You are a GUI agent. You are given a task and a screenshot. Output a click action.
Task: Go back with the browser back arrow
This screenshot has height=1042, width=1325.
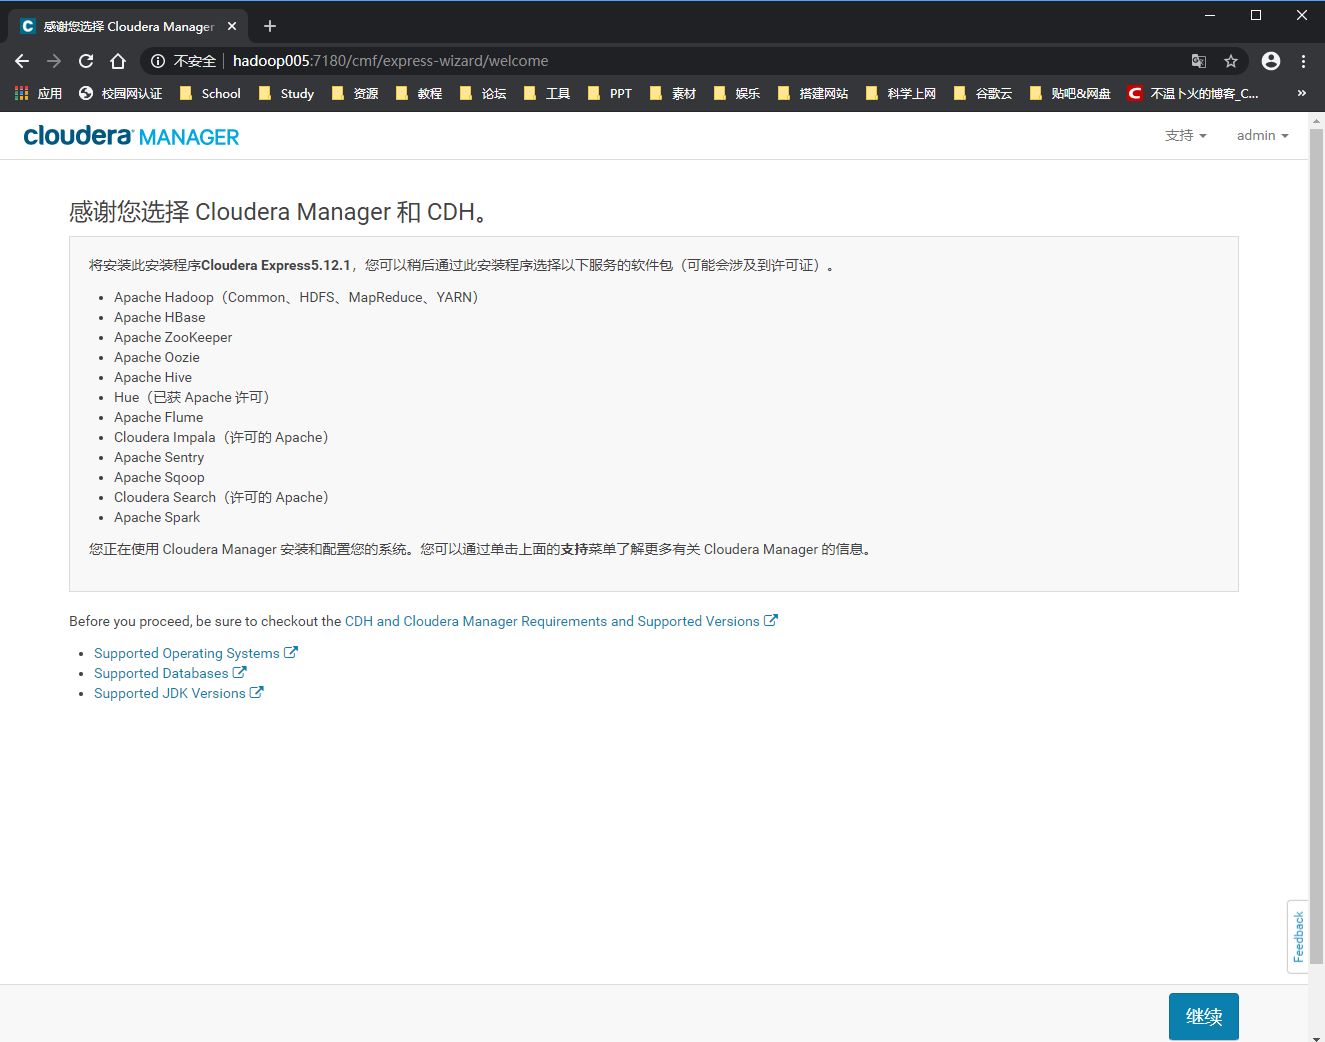[22, 61]
